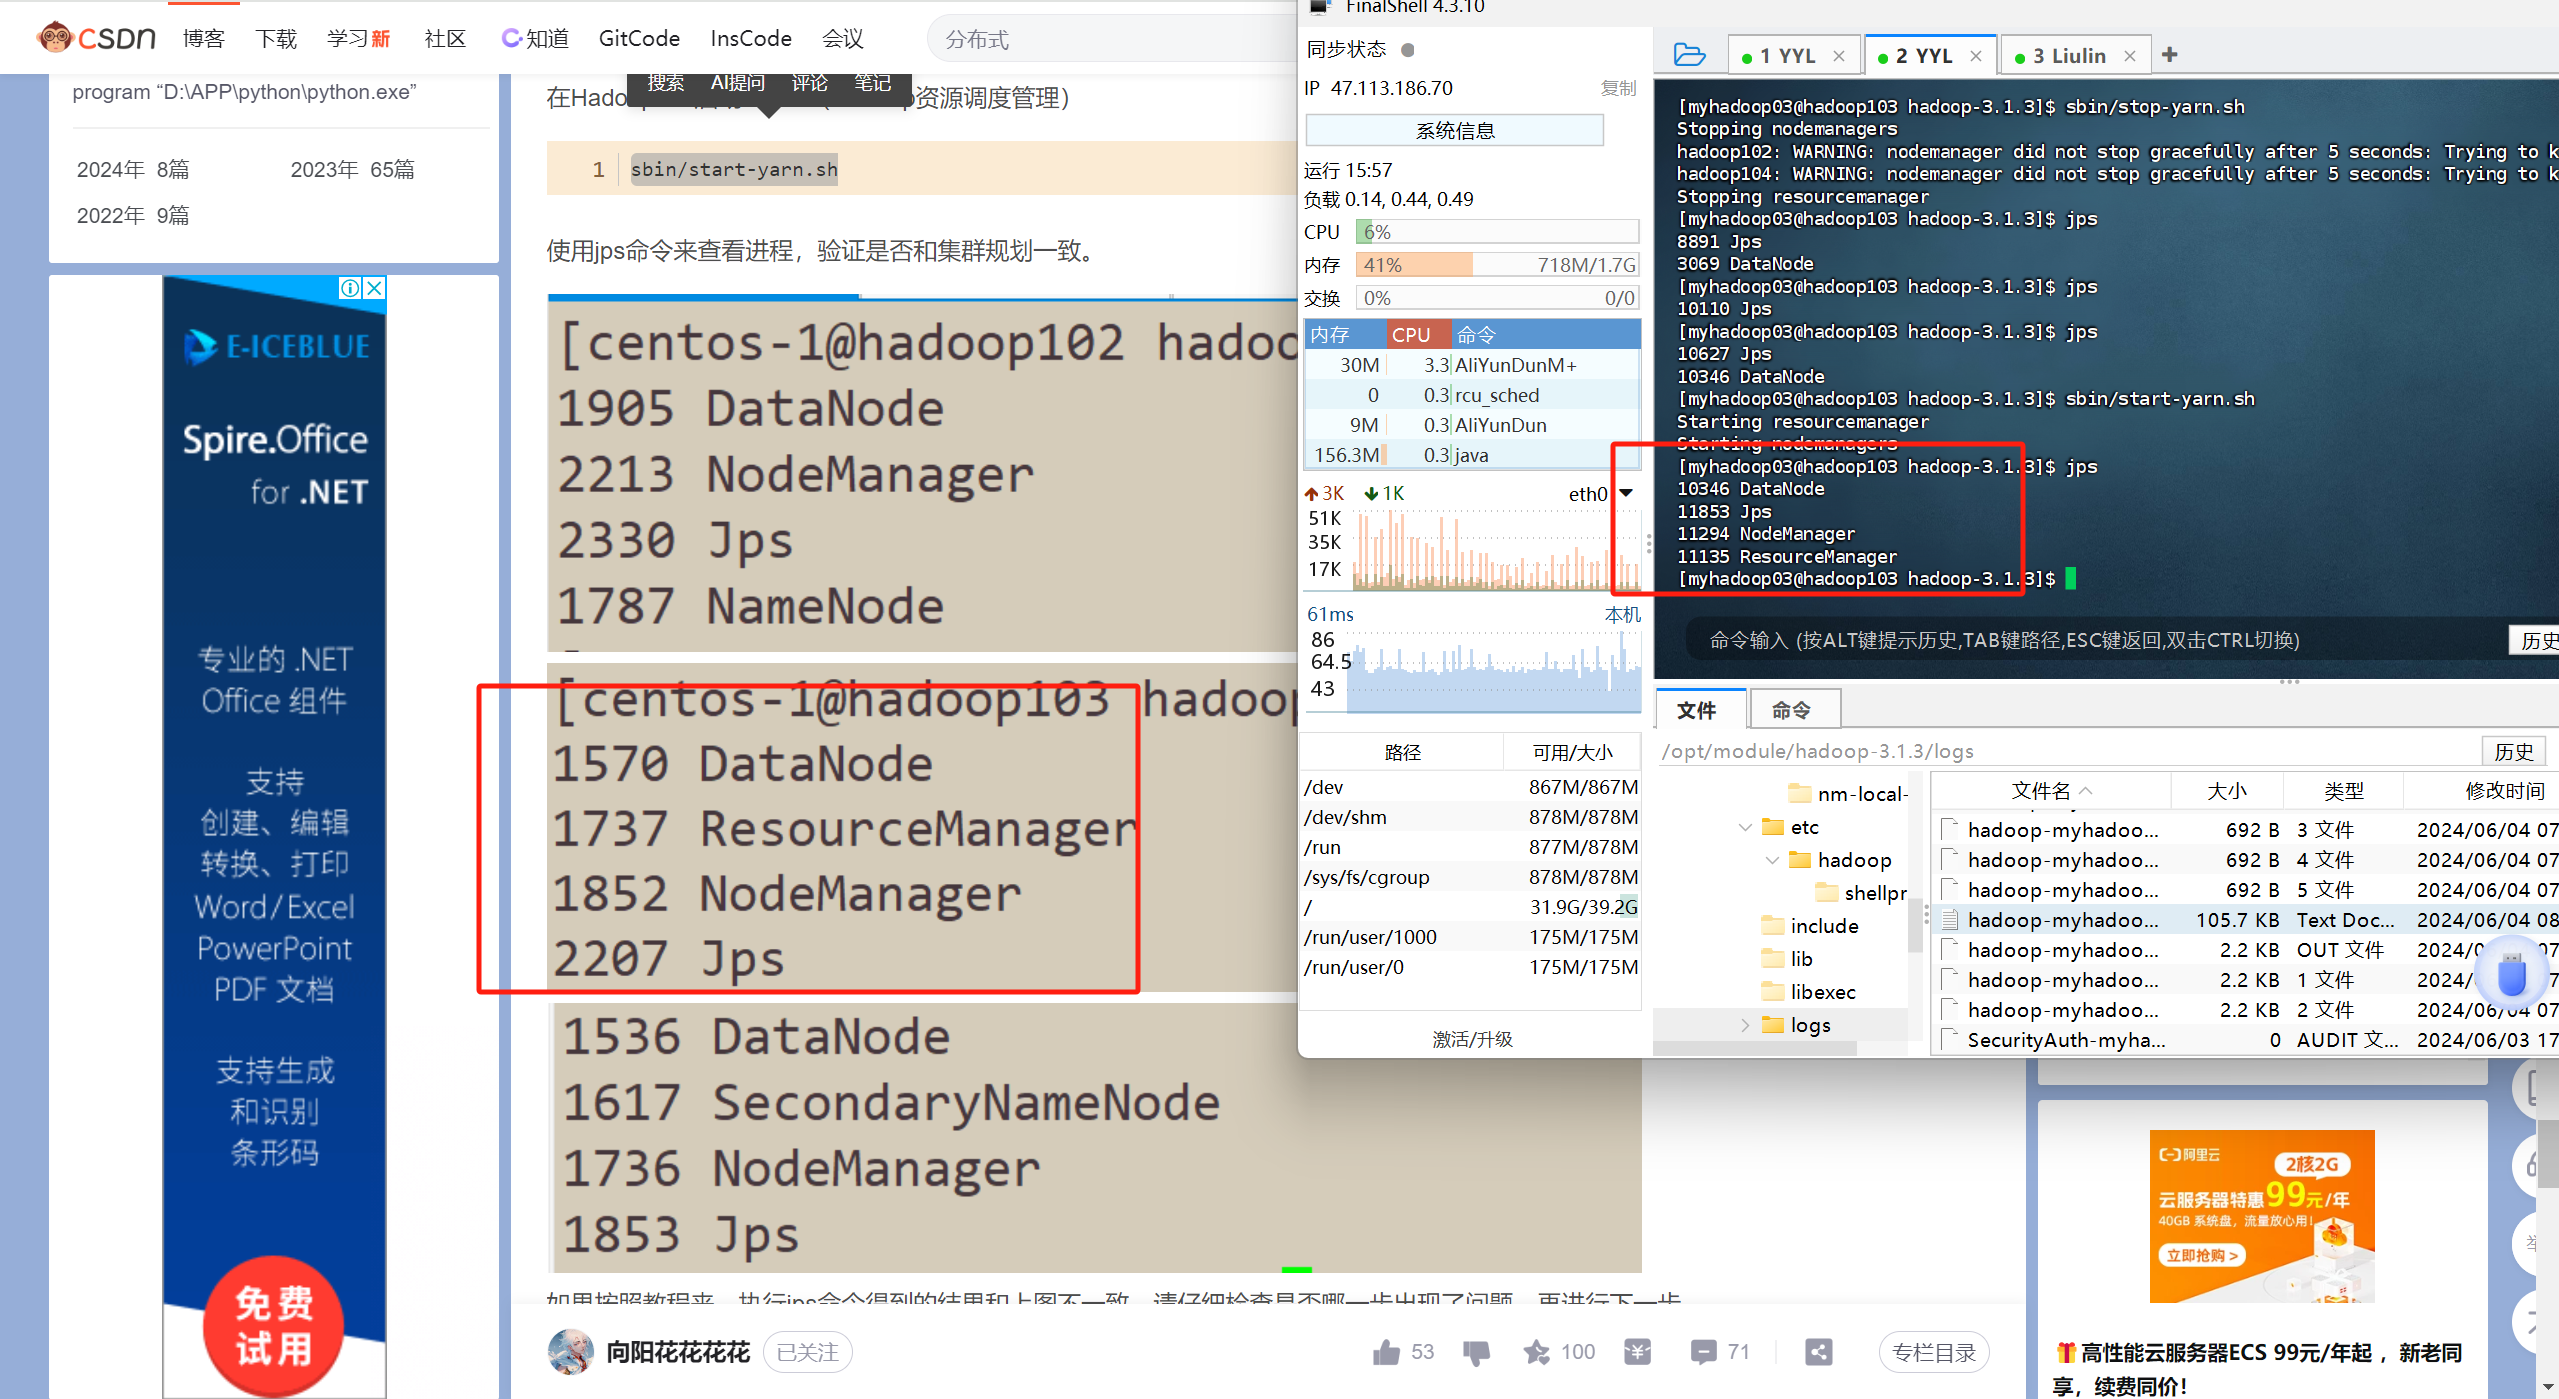Click the terminal 命令输入 input field
Screen dimensions: 2559x1399
point(2095,640)
